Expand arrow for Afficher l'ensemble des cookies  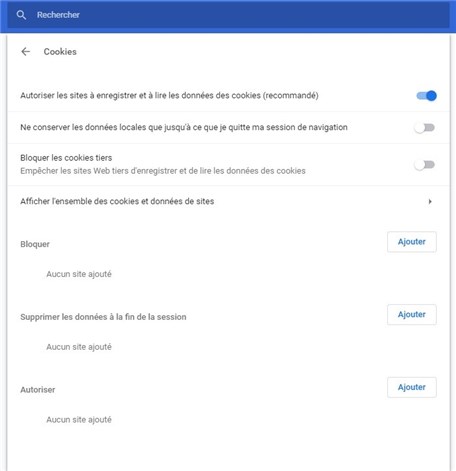(430, 201)
